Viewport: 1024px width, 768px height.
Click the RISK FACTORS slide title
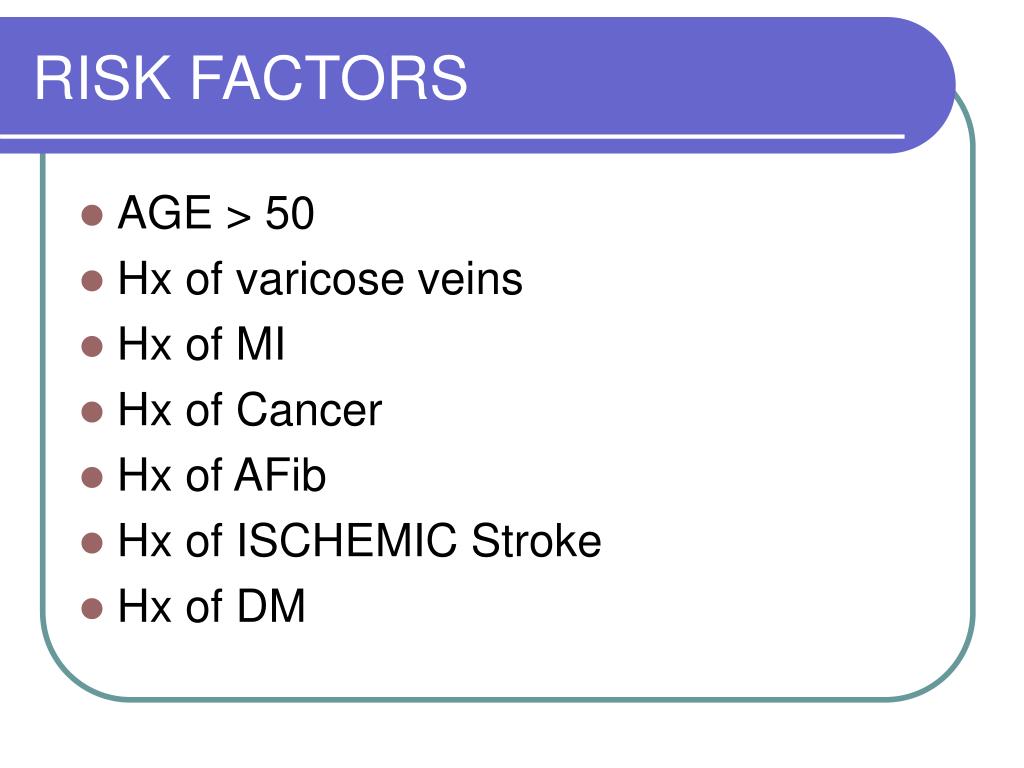tap(251, 78)
